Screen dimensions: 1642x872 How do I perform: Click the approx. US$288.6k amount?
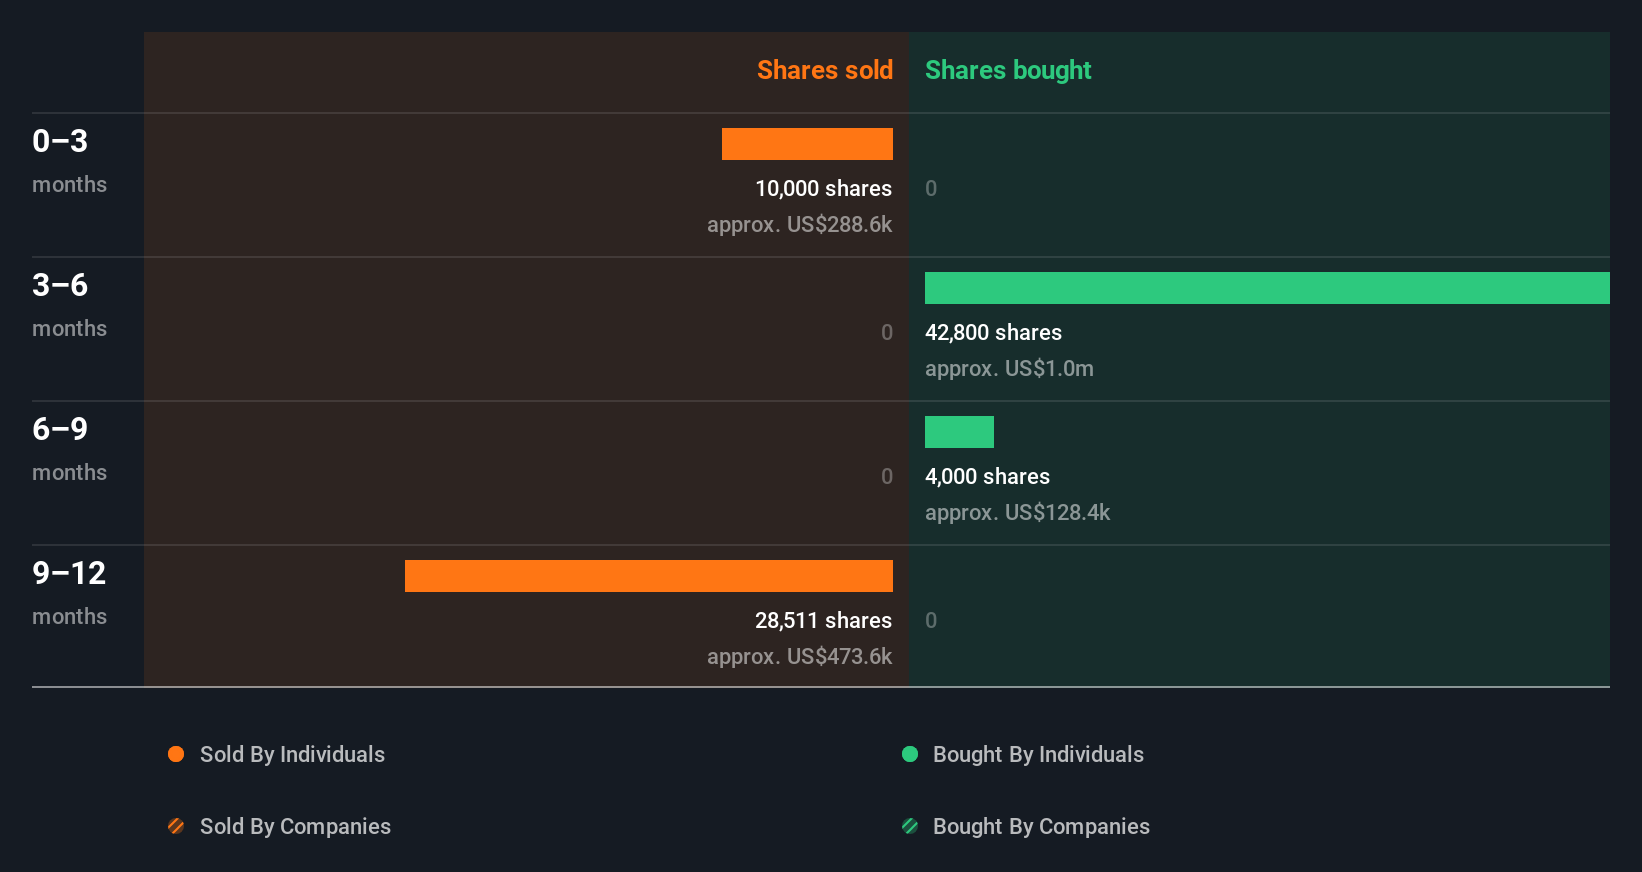[799, 225]
